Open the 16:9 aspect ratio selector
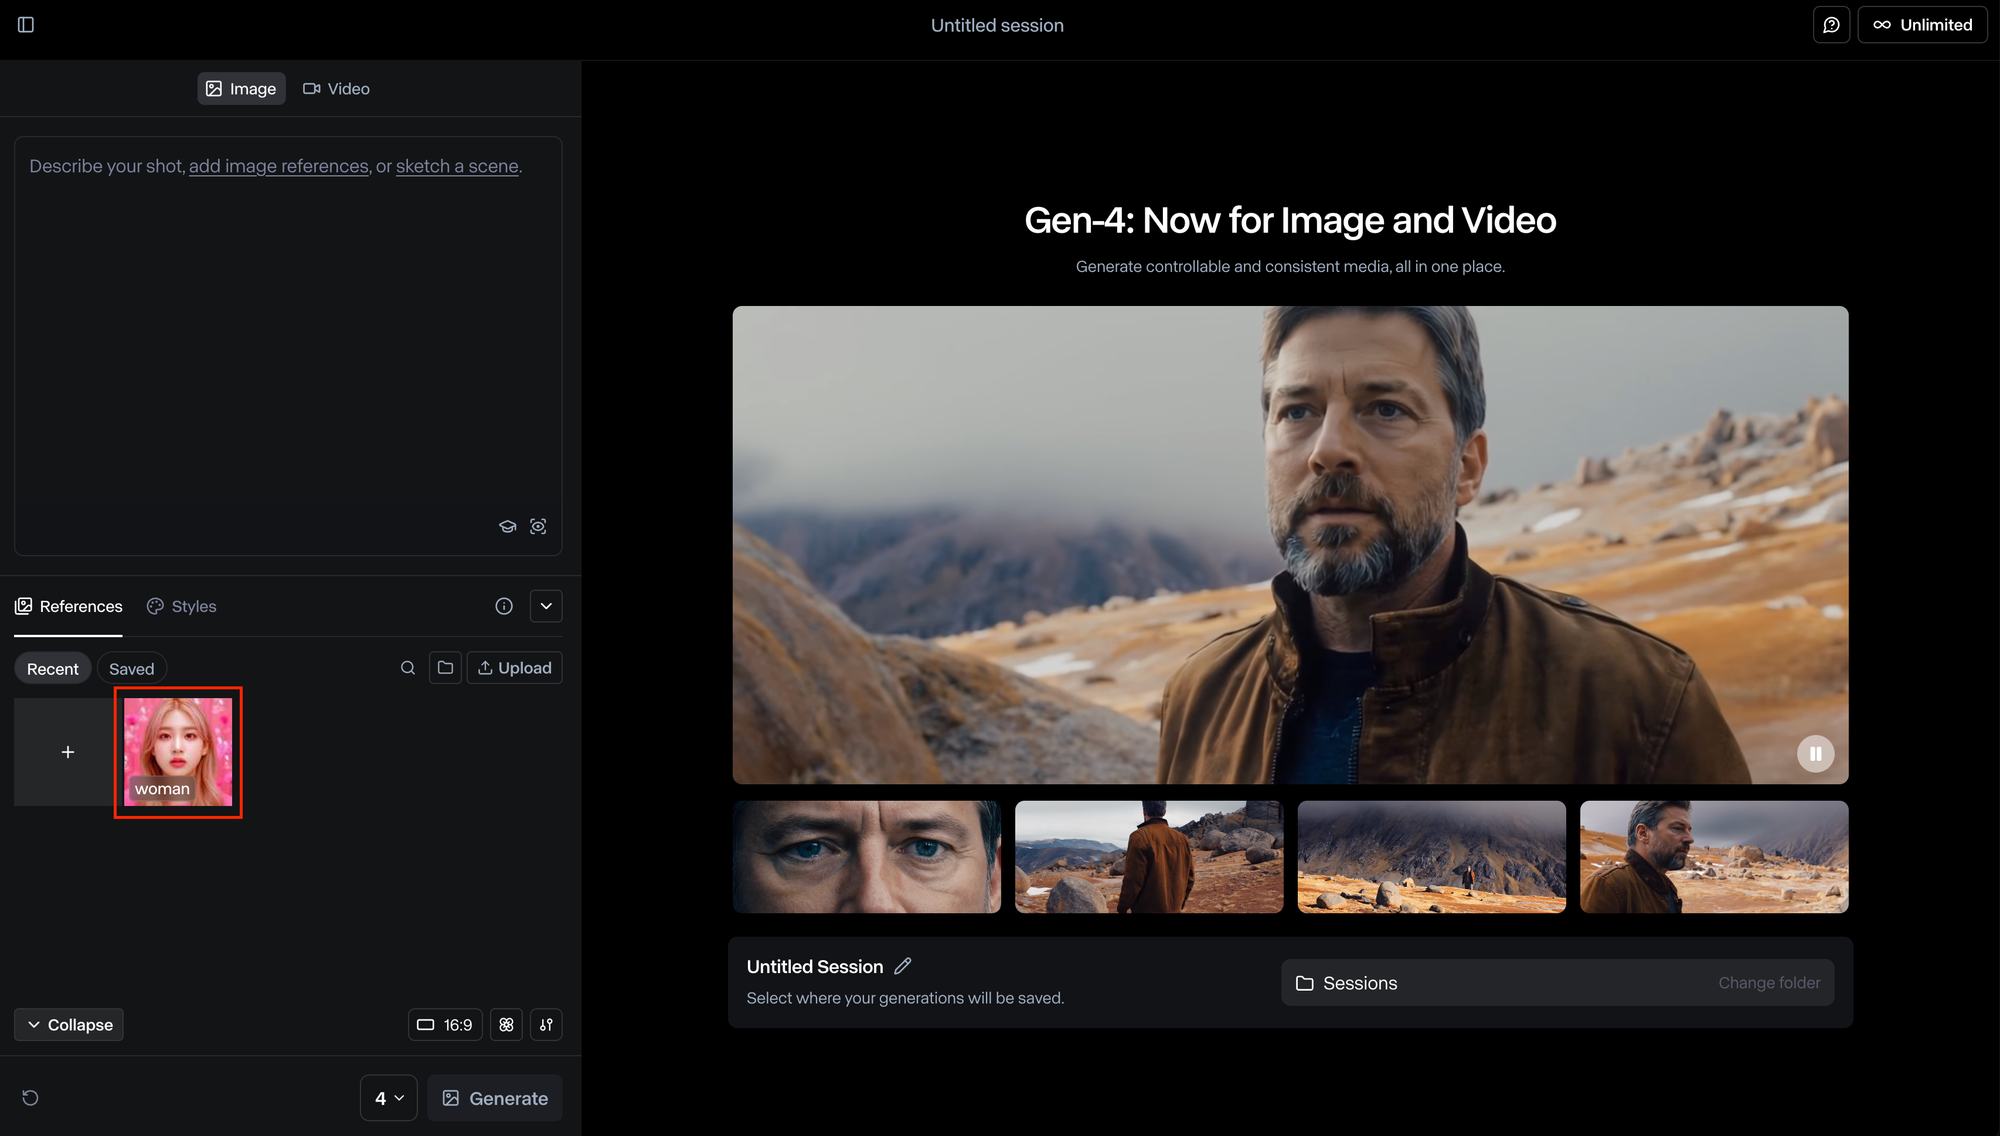 [x=445, y=1025]
